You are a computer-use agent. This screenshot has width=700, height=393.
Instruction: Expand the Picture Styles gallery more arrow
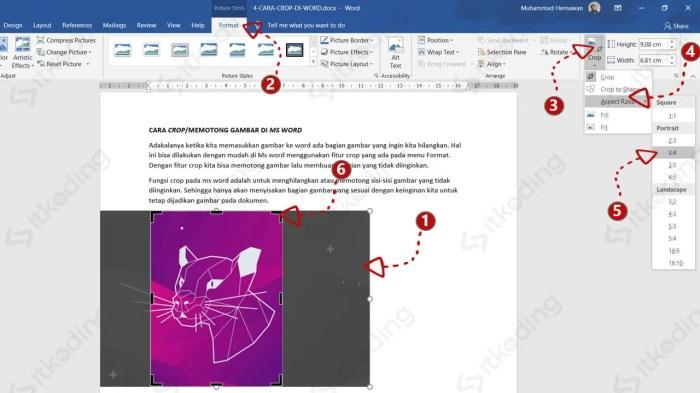pyautogui.click(x=313, y=63)
